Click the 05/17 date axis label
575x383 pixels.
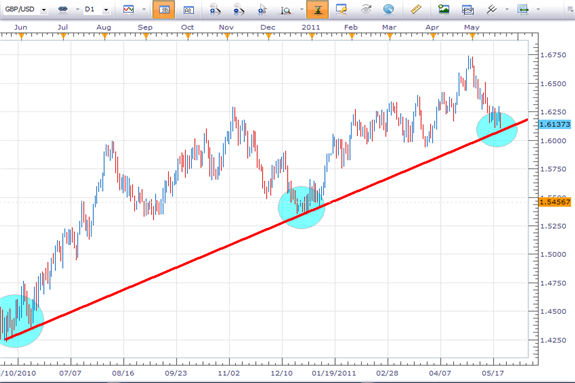tap(492, 373)
